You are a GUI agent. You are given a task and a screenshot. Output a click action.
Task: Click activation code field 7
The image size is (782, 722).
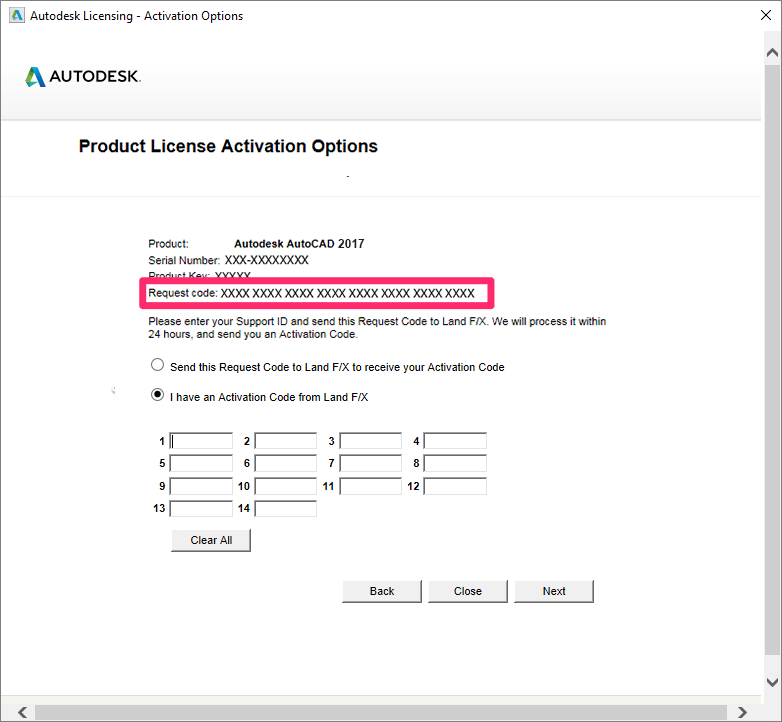371,463
